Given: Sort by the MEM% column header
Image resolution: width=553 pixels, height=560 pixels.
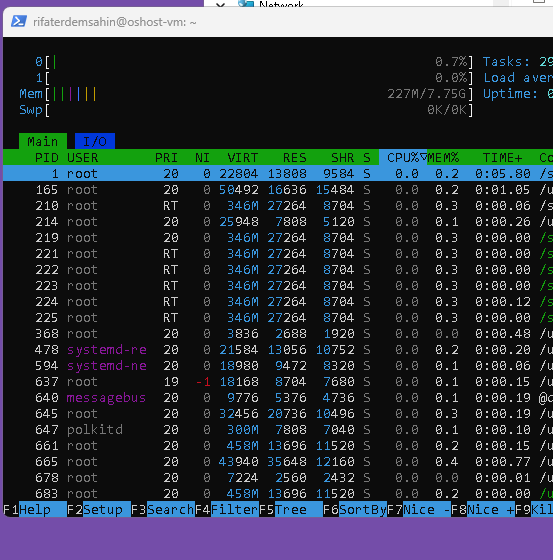Looking at the screenshot, I should [x=443, y=157].
